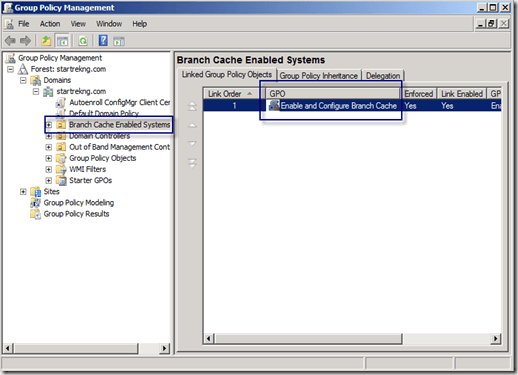This screenshot has height=375, width=518.
Task: Switch to Group Policy Inheritance tab
Action: pyautogui.click(x=319, y=76)
